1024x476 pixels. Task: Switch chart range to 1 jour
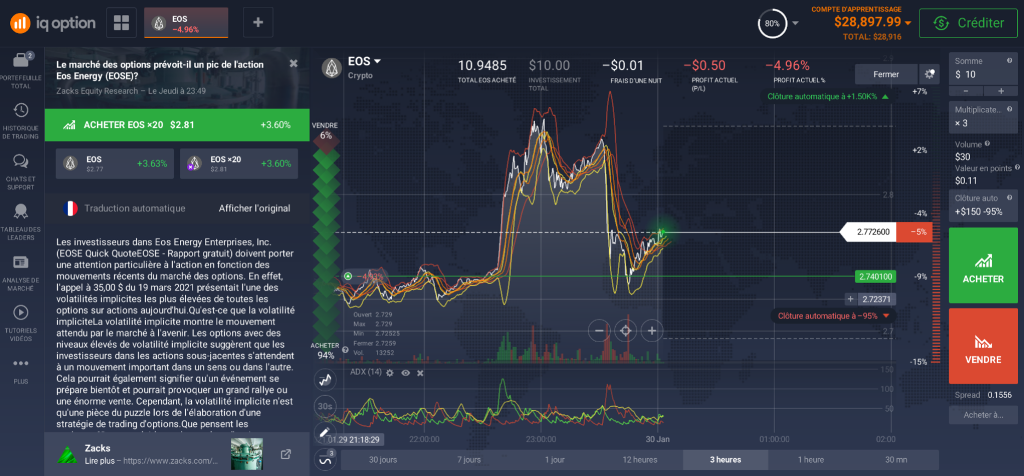(554, 460)
